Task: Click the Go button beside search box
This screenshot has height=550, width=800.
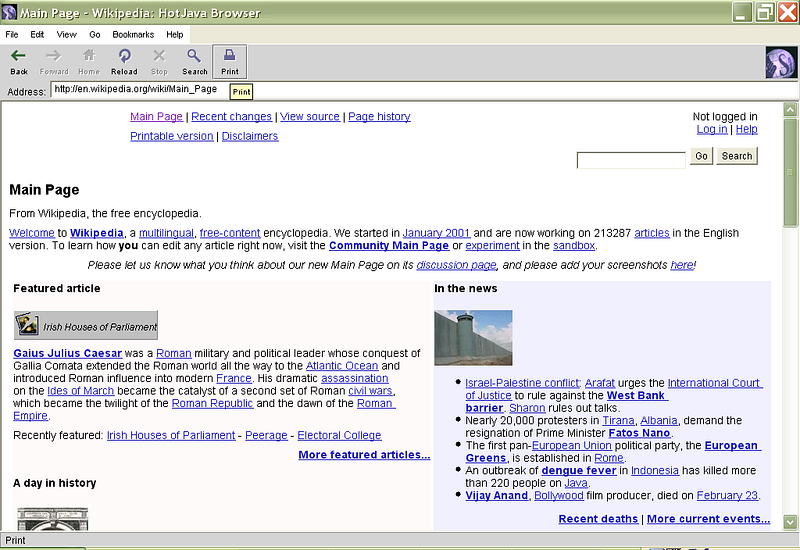Action: [x=701, y=156]
